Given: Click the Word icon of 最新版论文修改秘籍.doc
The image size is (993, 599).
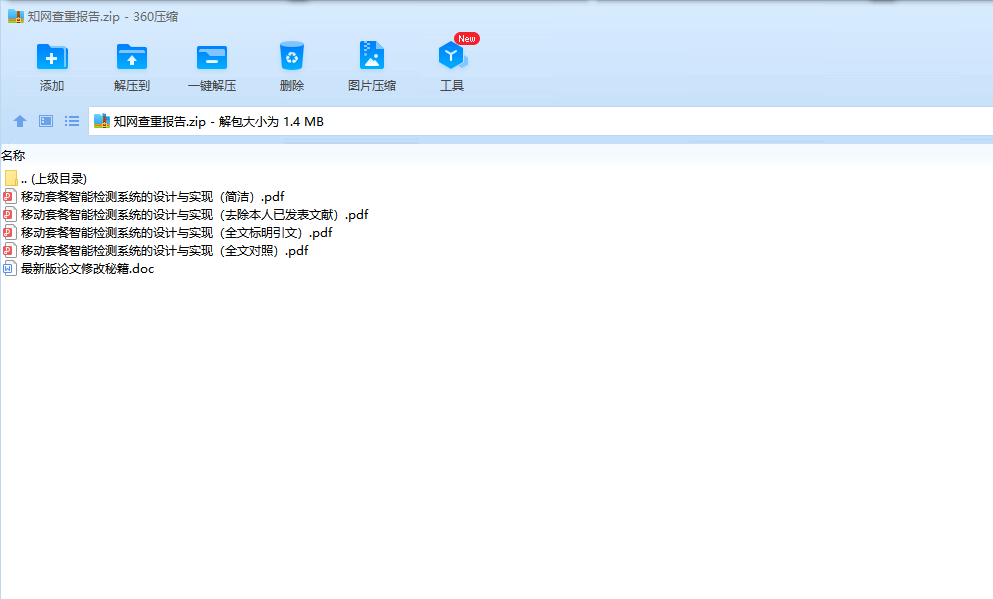Looking at the screenshot, I should point(9,268).
